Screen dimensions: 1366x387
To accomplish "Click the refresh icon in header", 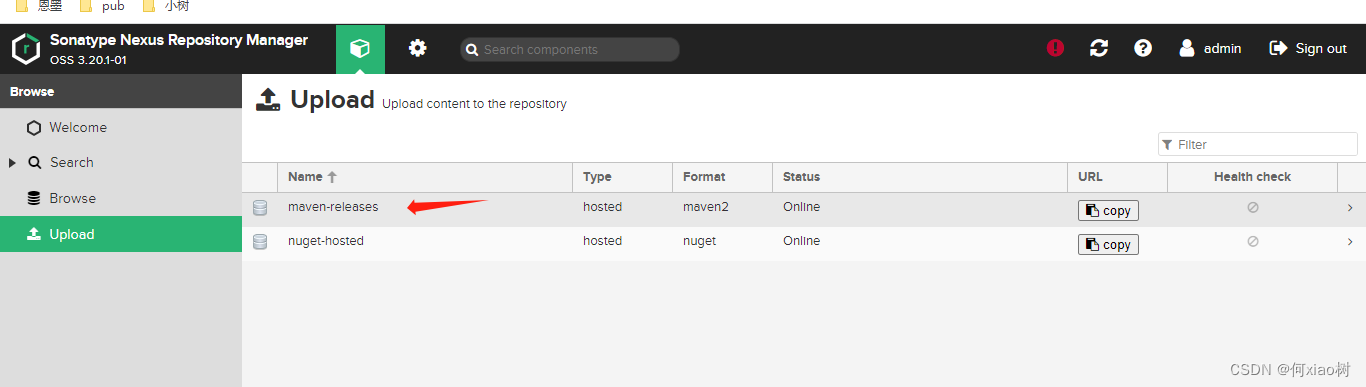I will coord(1099,48).
